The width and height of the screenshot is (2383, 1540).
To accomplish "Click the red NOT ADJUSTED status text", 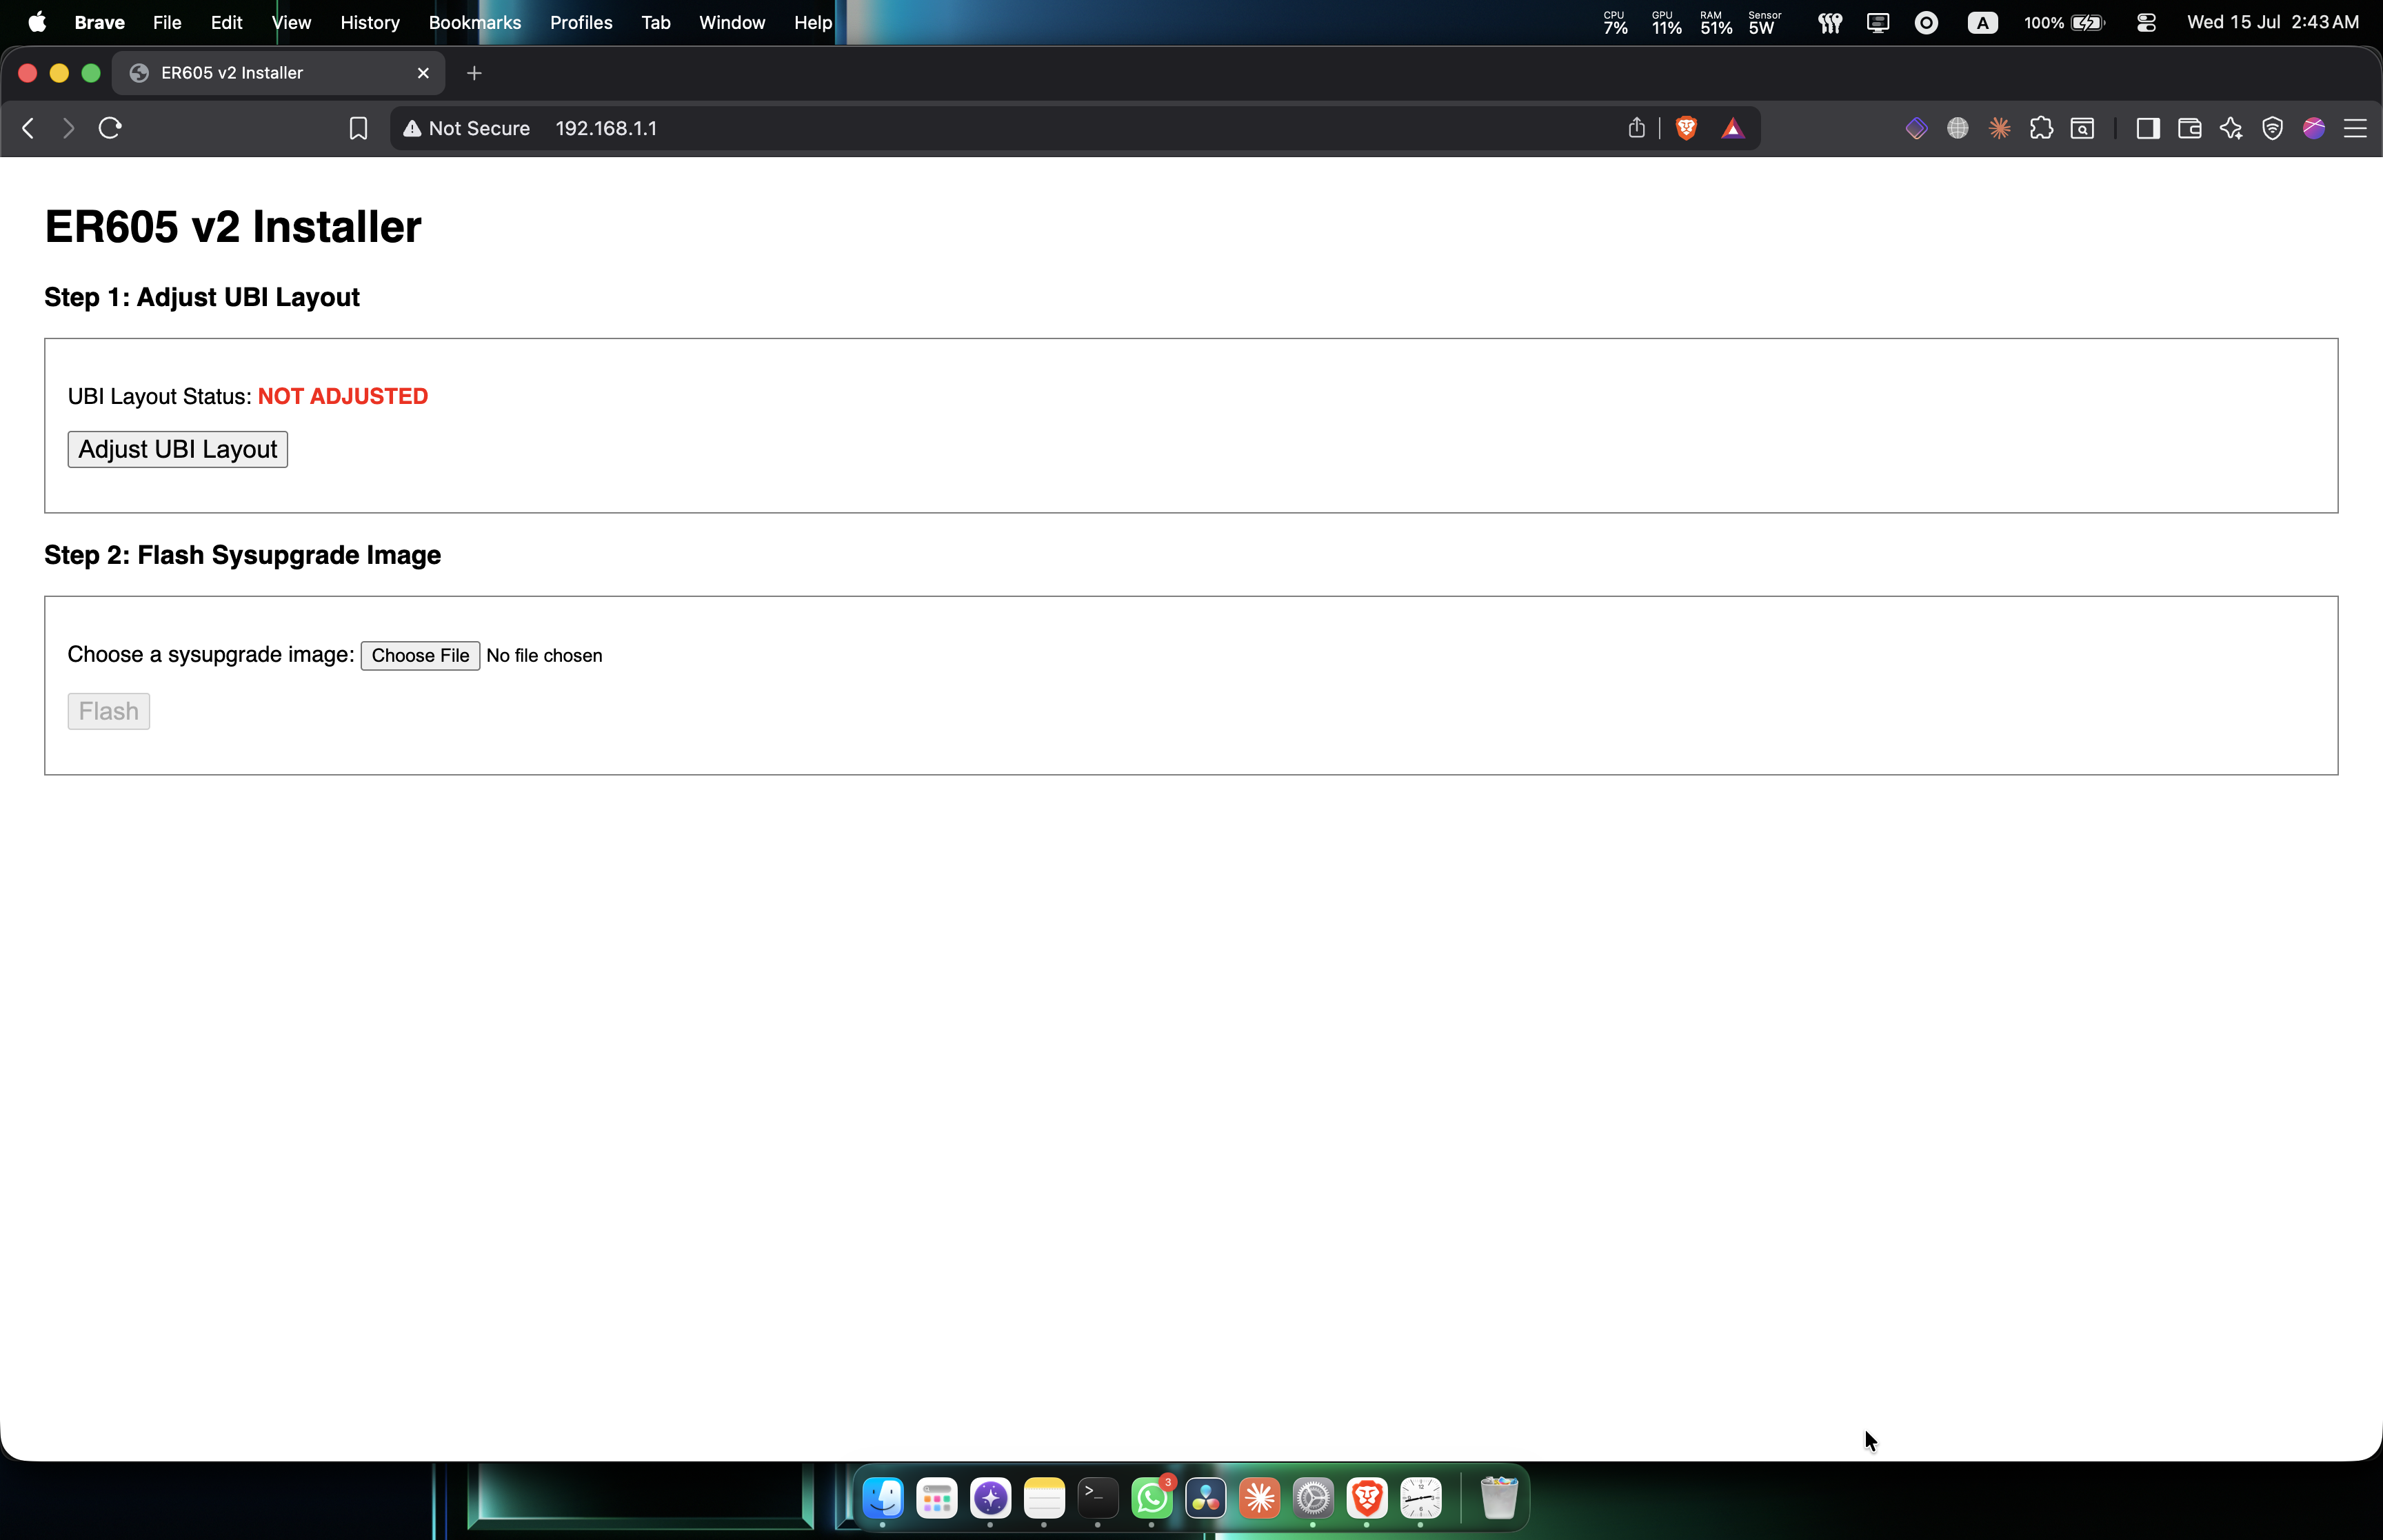I will [343, 396].
